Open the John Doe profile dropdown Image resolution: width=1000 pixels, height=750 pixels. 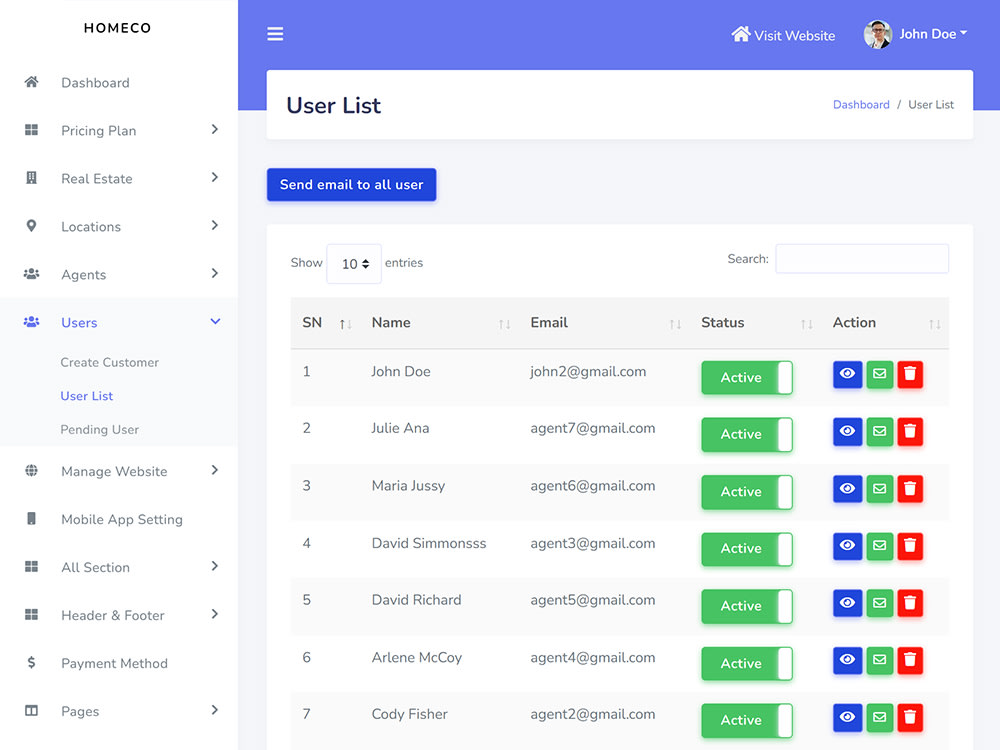[x=915, y=33]
